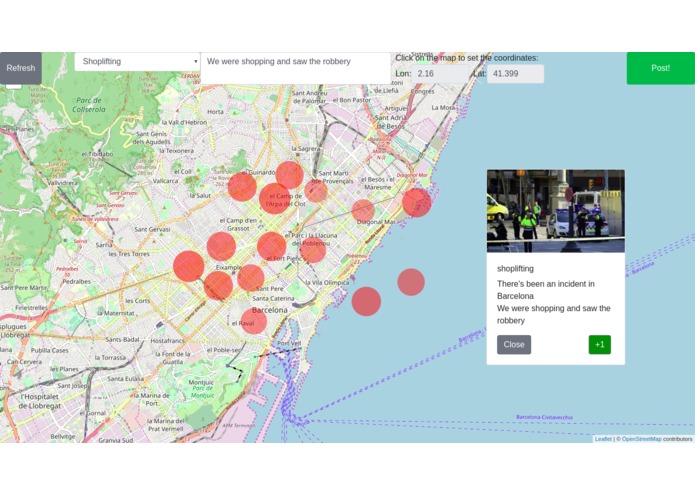Select the incident marker on el Raval

pyautogui.click(x=254, y=321)
